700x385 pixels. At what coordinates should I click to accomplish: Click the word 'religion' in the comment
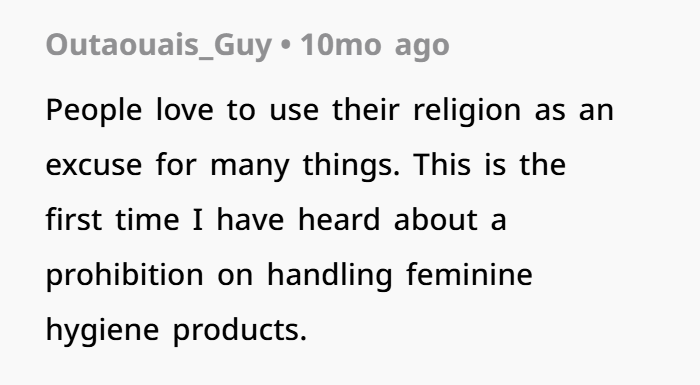pyautogui.click(x=467, y=110)
